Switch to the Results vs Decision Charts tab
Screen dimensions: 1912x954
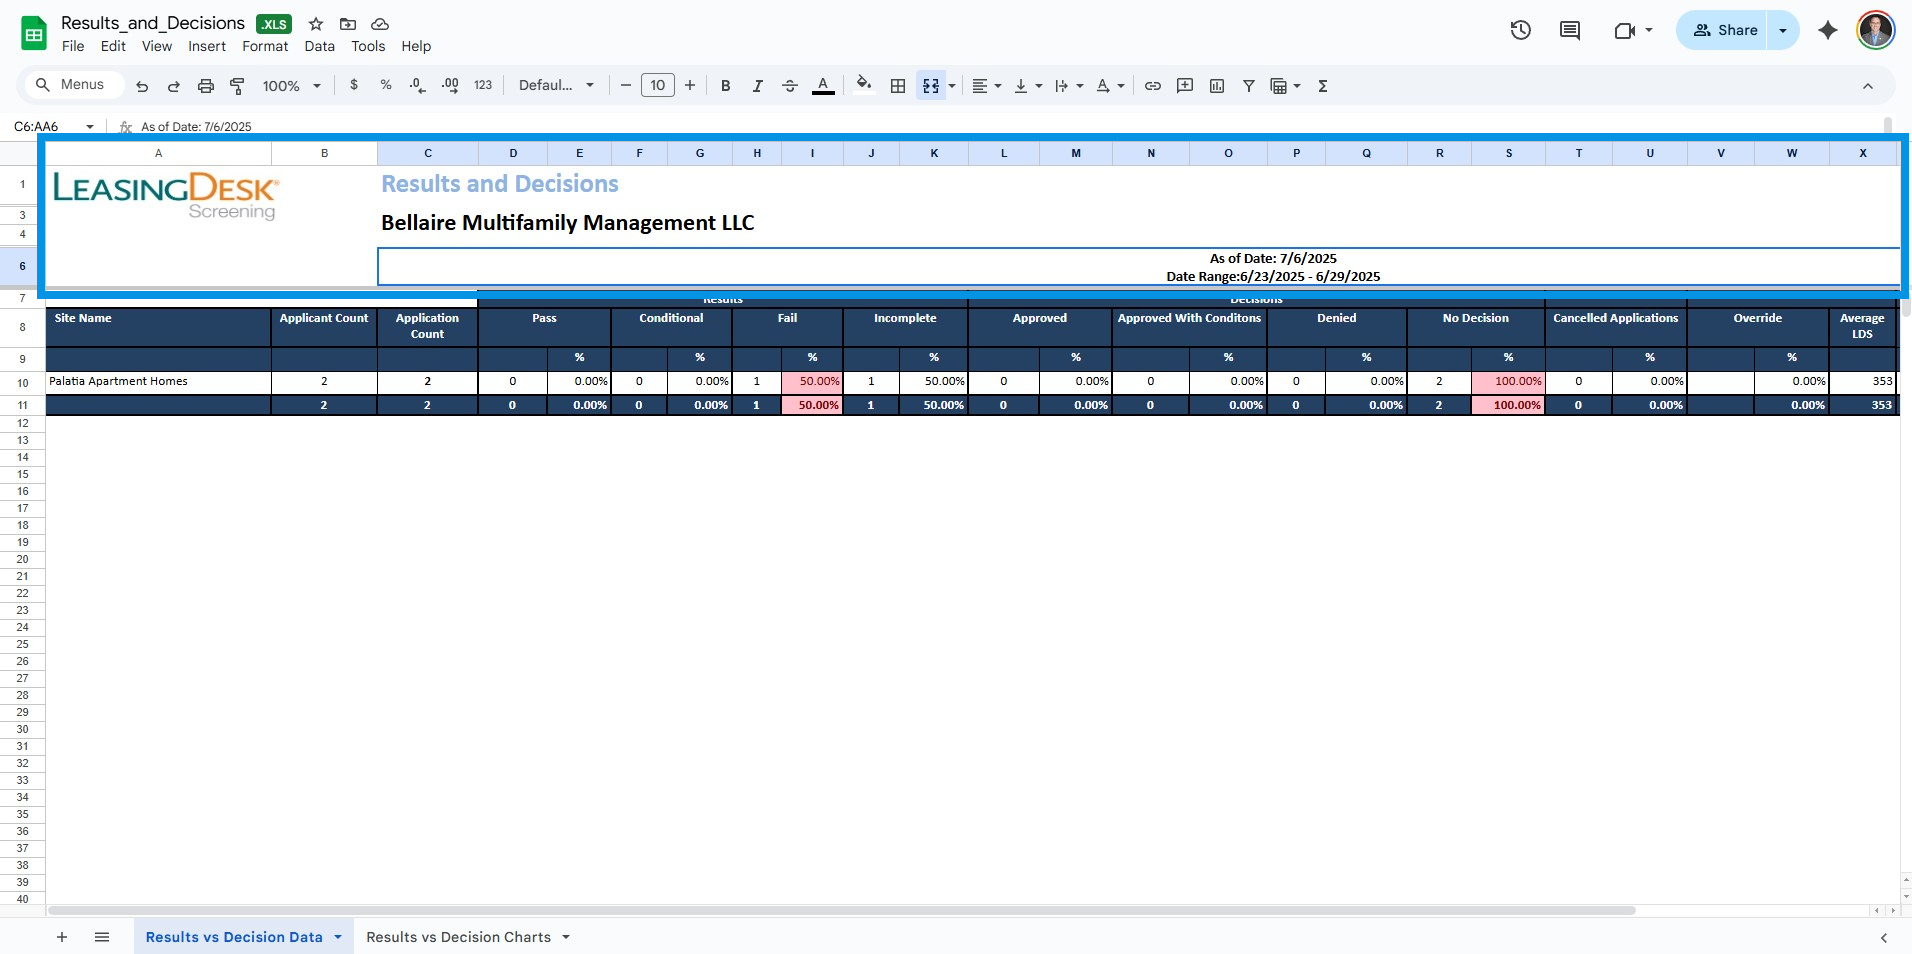459,937
